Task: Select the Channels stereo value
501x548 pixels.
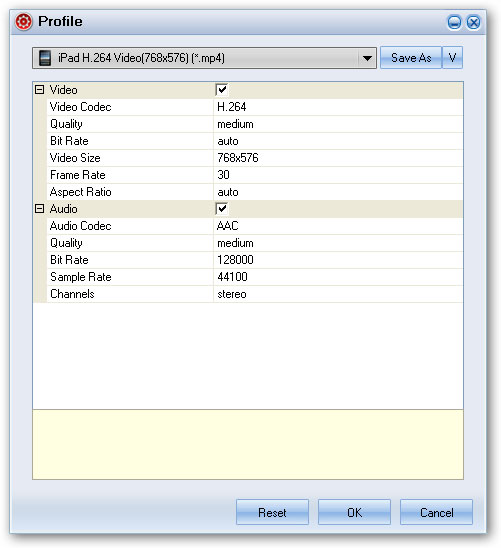Action: tap(338, 294)
